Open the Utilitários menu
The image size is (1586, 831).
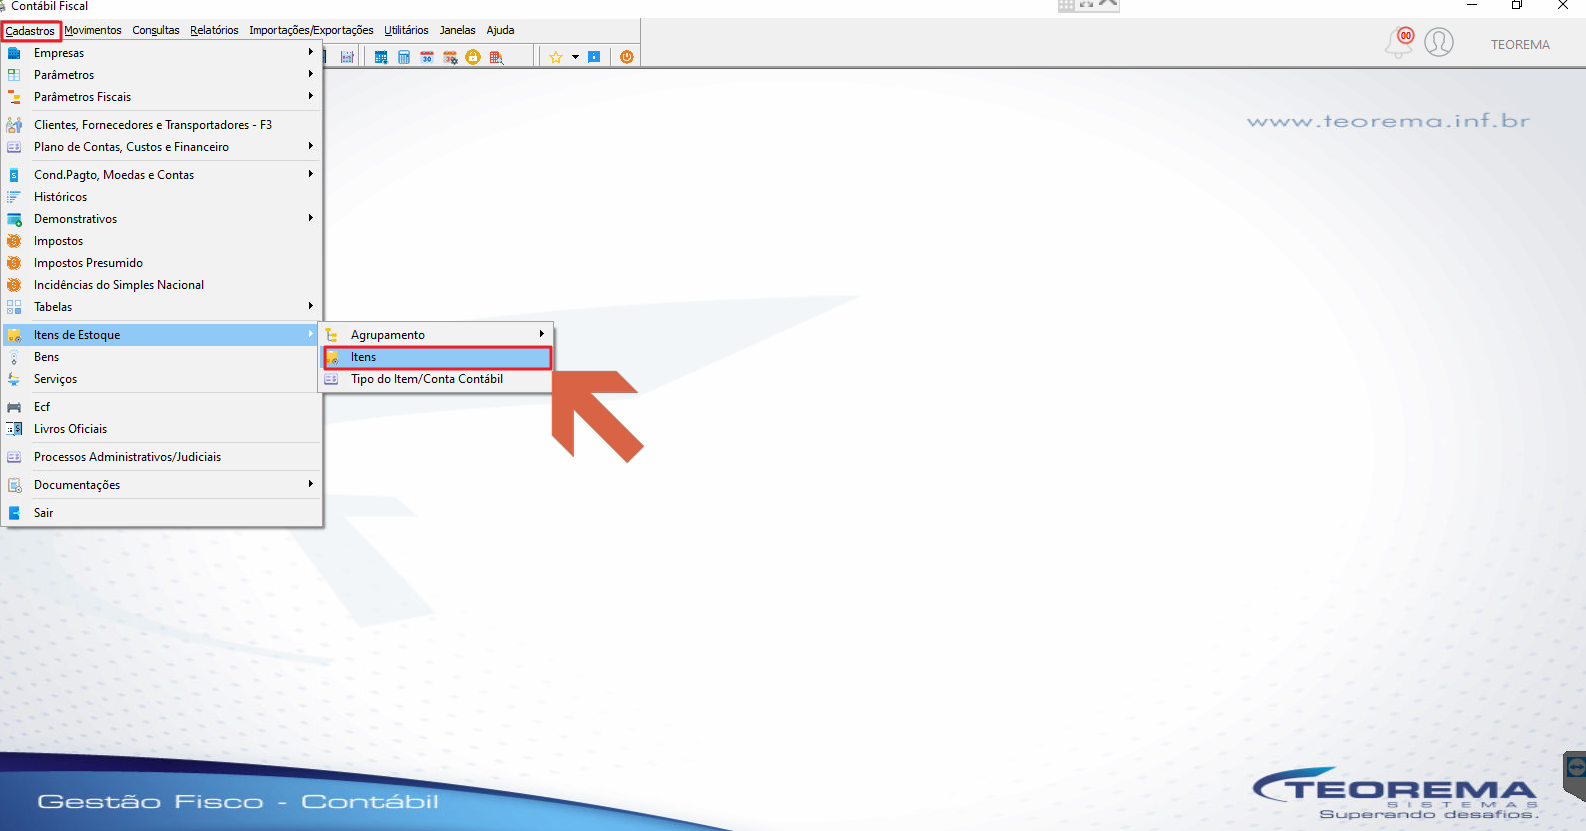coord(406,31)
